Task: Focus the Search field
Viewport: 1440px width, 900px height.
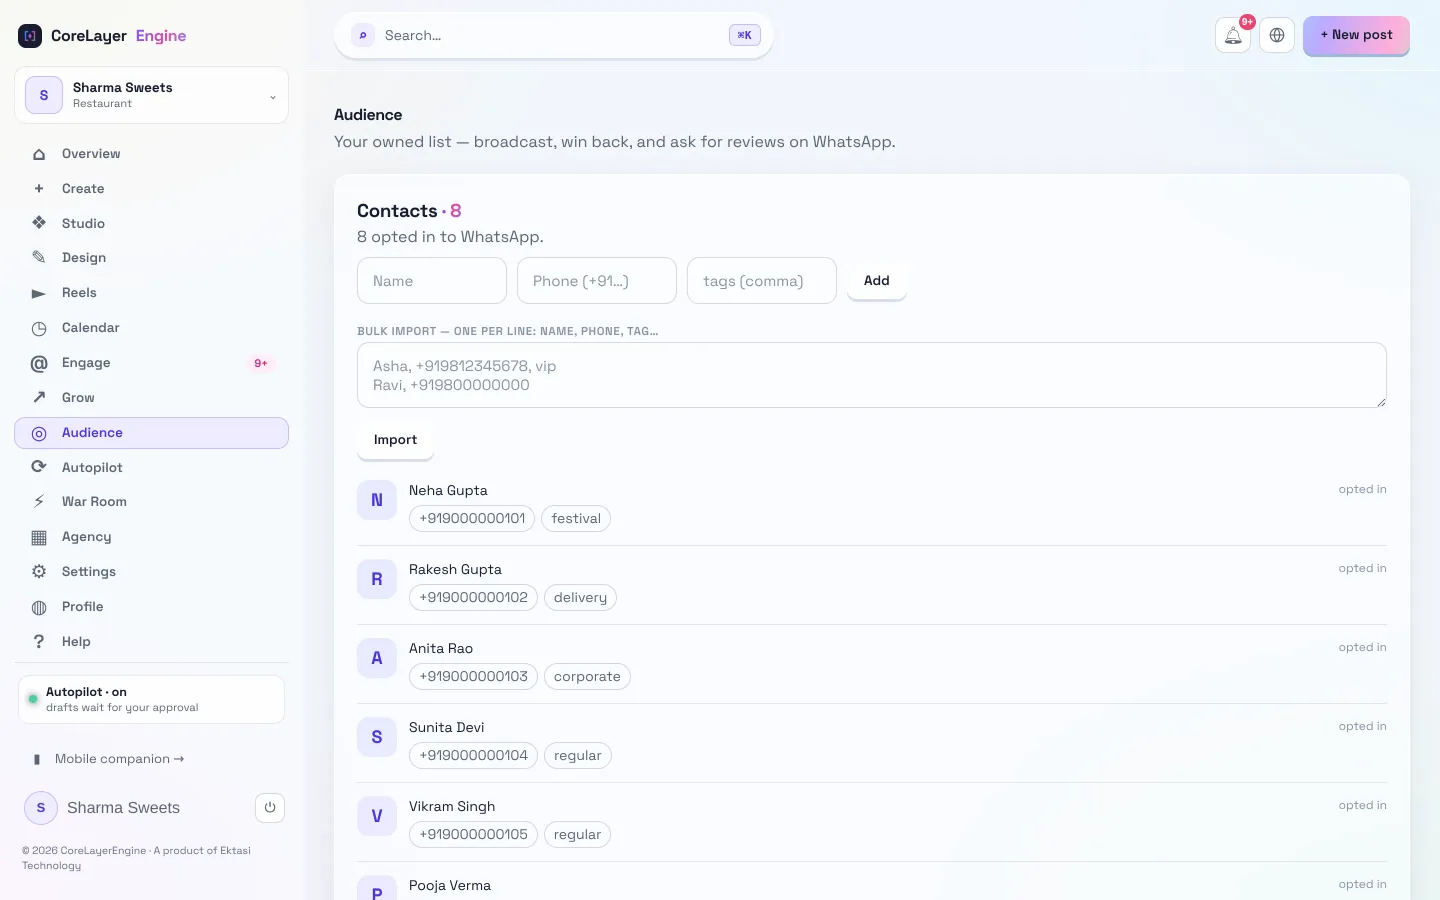Action: (x=554, y=35)
